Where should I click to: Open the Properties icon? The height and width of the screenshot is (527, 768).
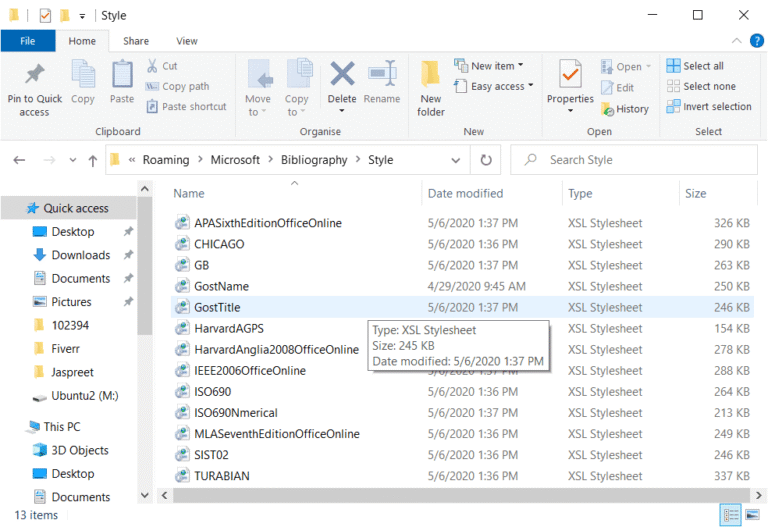pyautogui.click(x=570, y=74)
